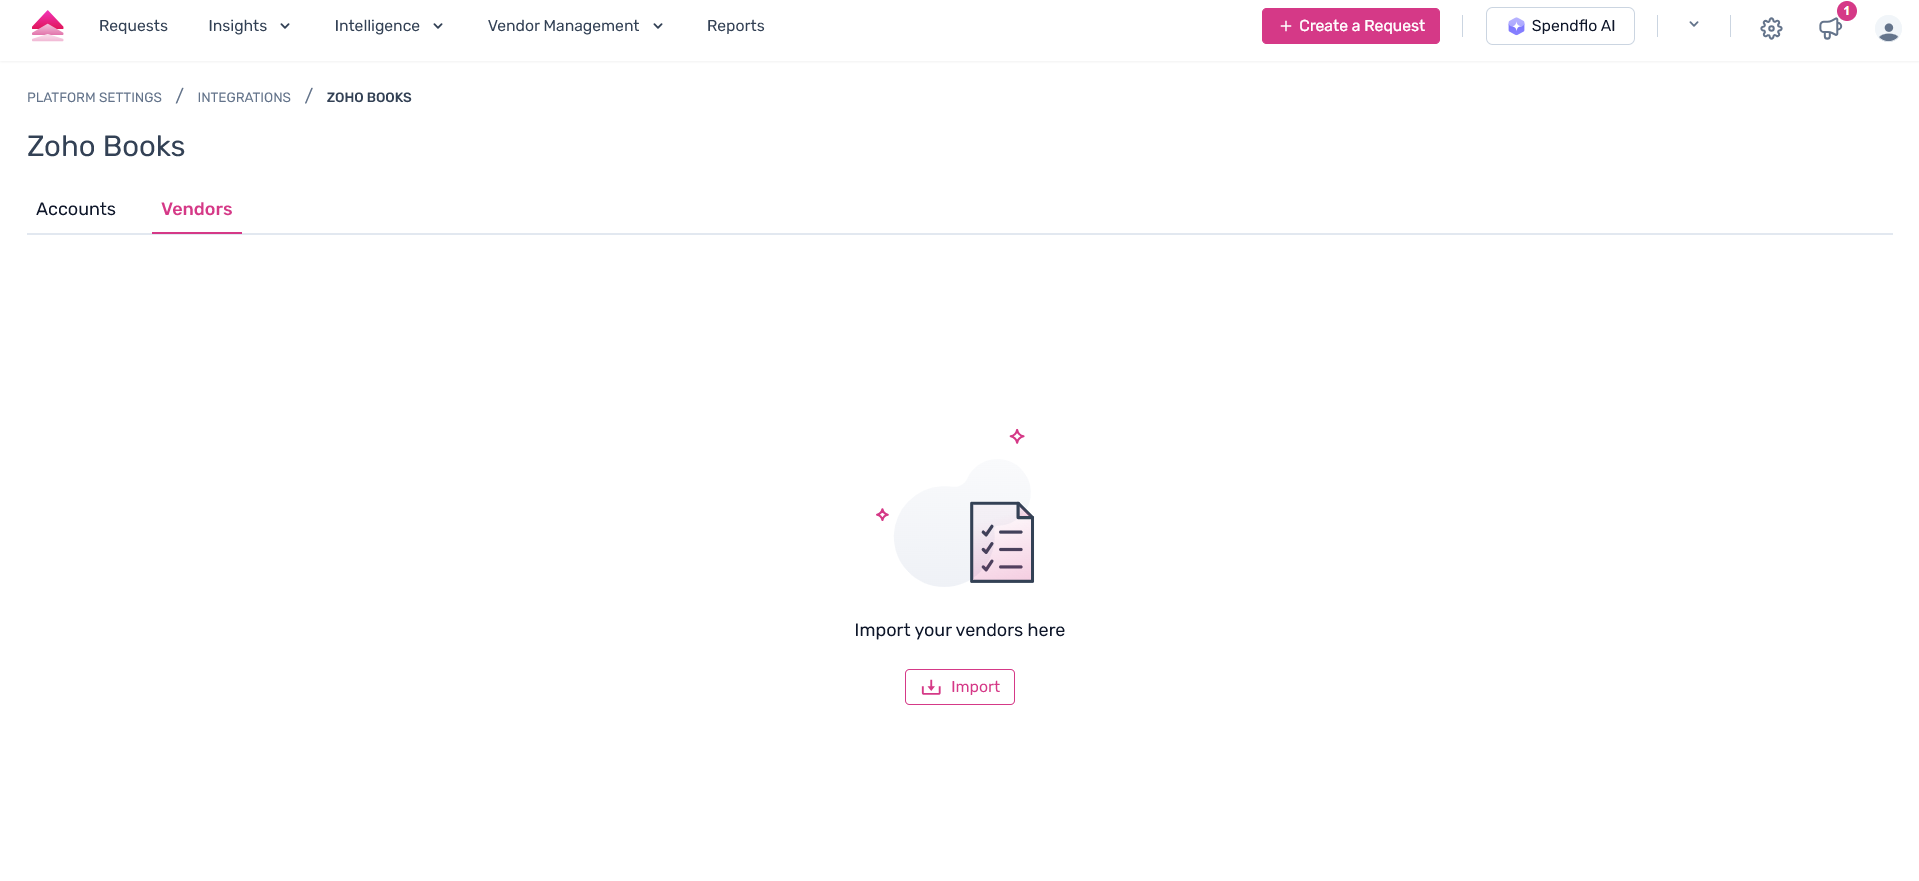Select the Vendors tab

(x=196, y=209)
